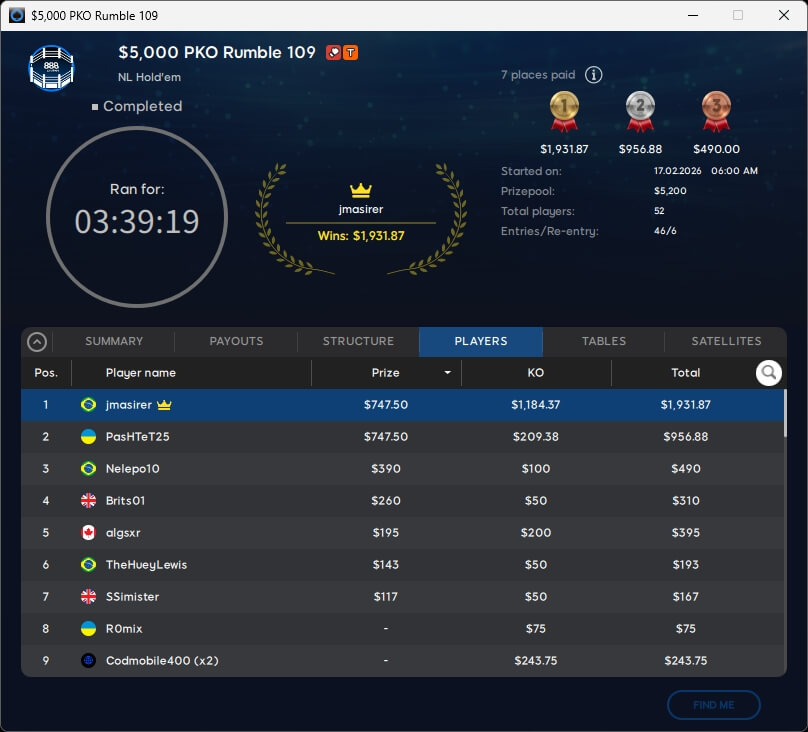
Task: Click the search magnifier icon in table header
Action: pos(768,373)
